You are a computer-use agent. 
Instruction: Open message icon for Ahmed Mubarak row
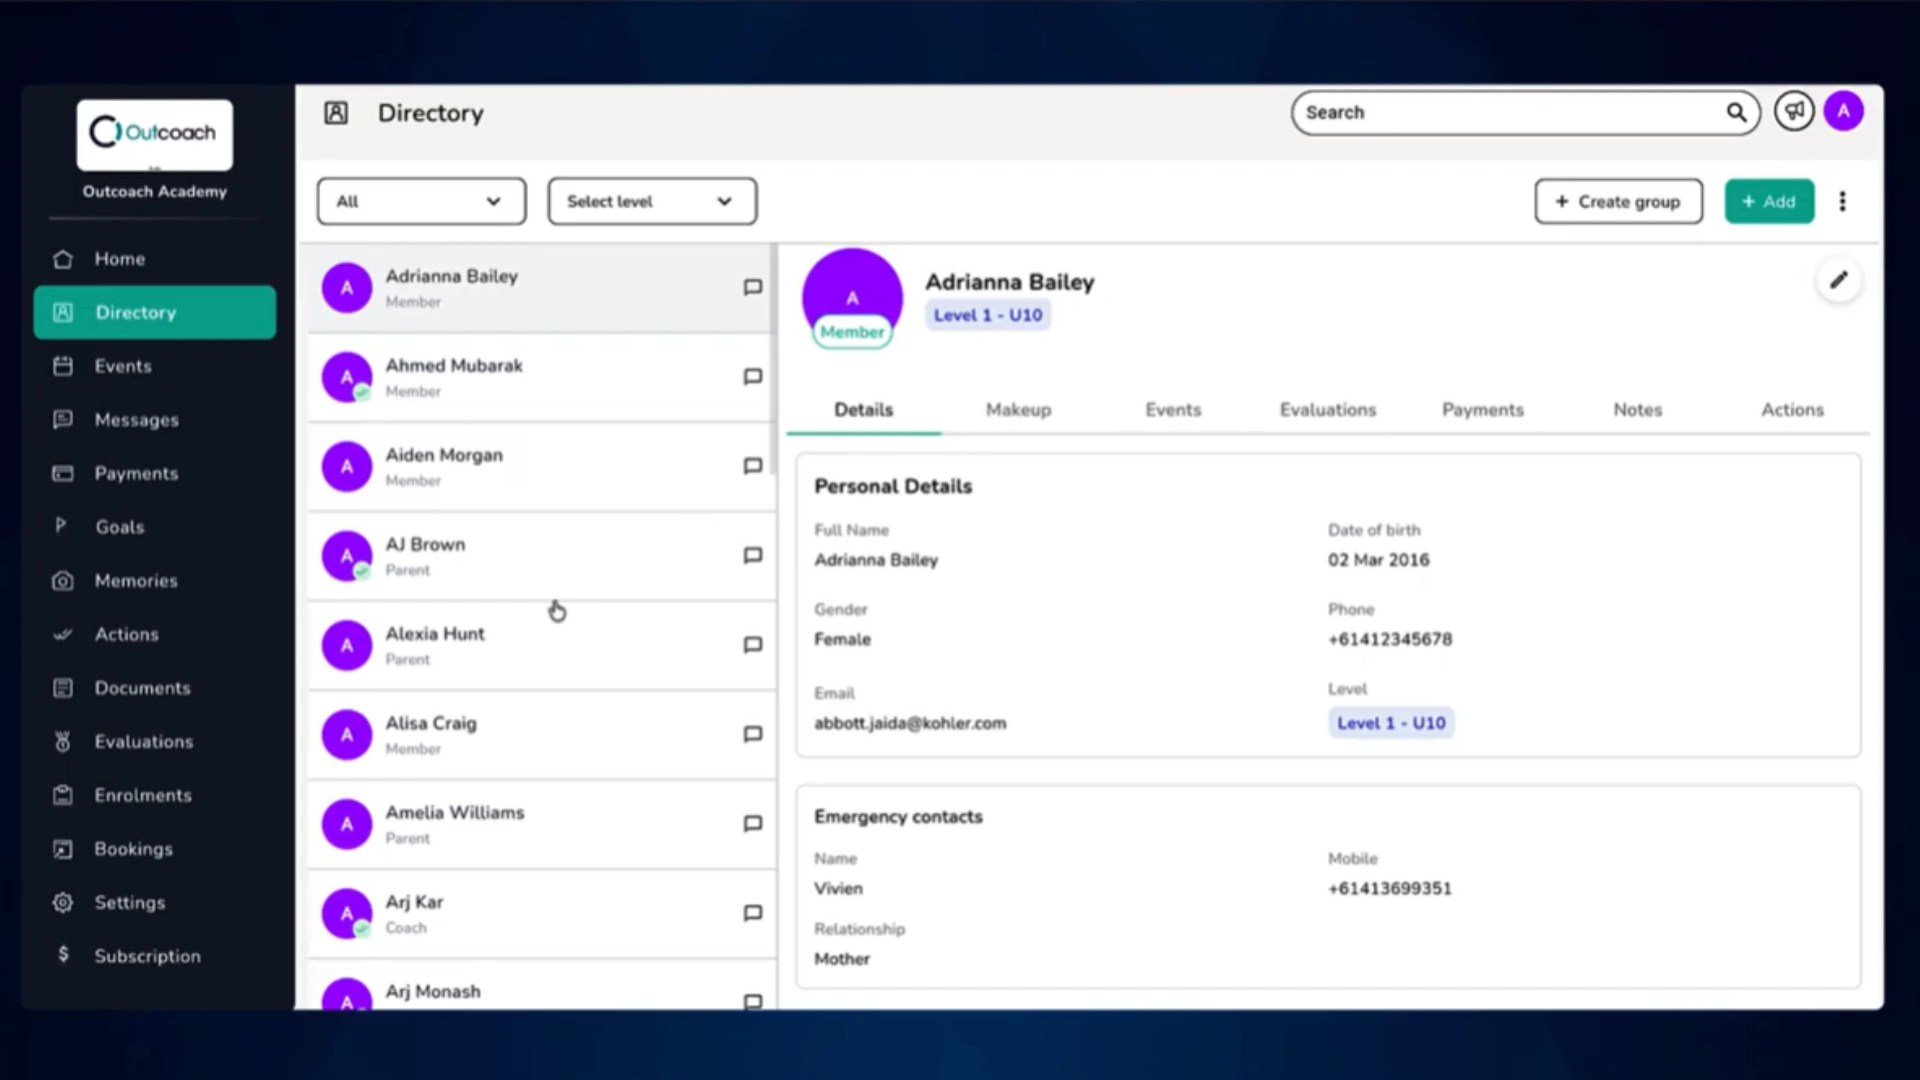pos(753,376)
